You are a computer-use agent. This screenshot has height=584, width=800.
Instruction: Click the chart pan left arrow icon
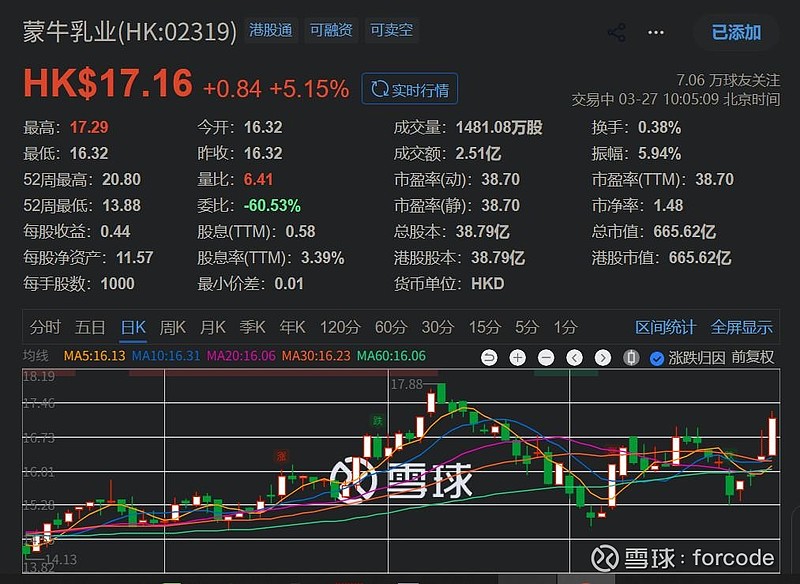tap(574, 358)
